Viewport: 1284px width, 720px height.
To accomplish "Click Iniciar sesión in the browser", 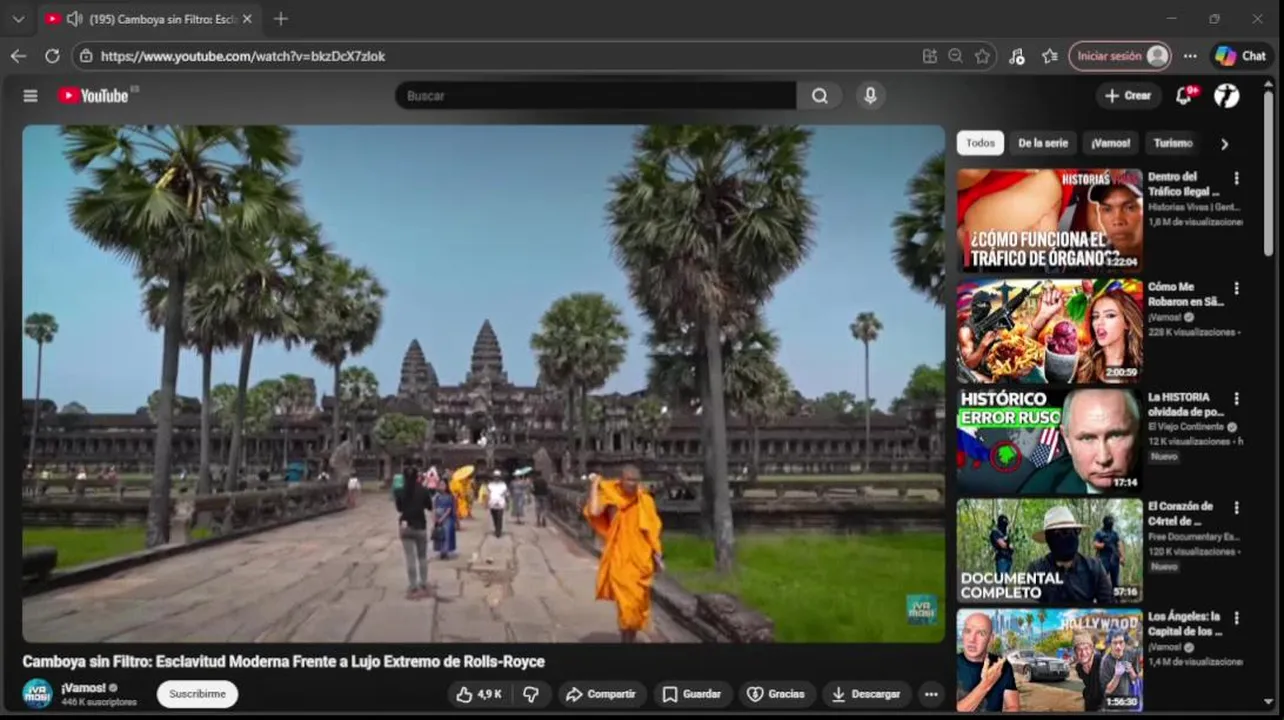I will coord(1119,56).
